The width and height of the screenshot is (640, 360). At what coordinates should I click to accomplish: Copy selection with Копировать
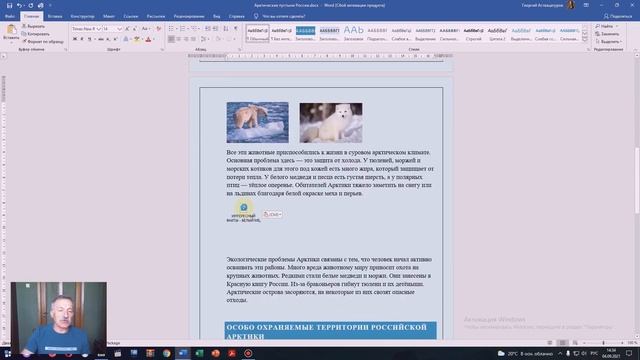click(36, 34)
